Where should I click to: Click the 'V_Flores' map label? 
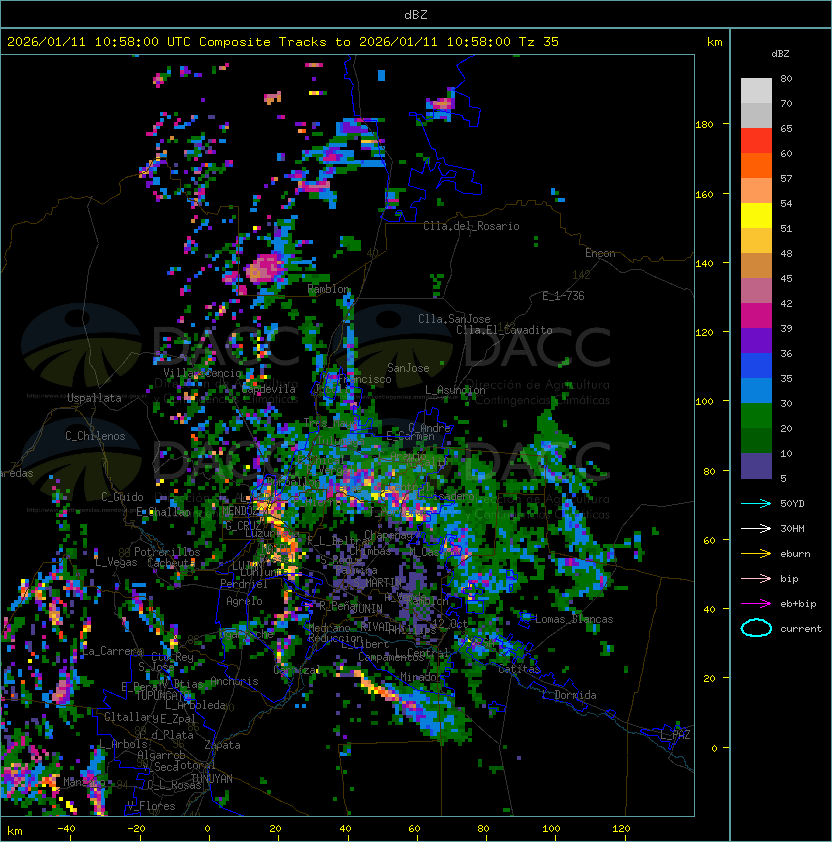click(x=151, y=806)
